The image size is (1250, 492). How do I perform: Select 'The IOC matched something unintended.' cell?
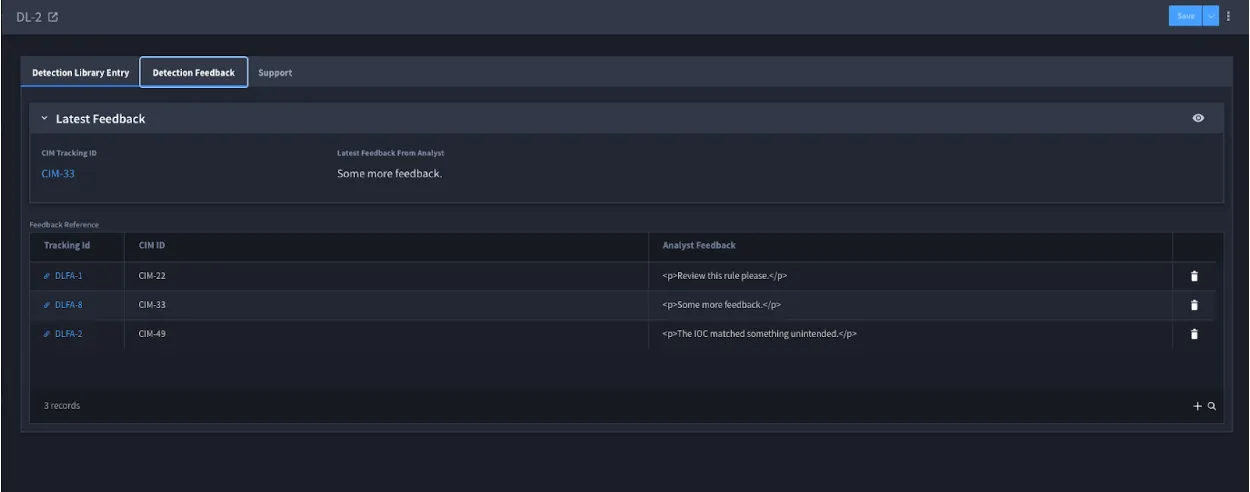[x=911, y=333]
